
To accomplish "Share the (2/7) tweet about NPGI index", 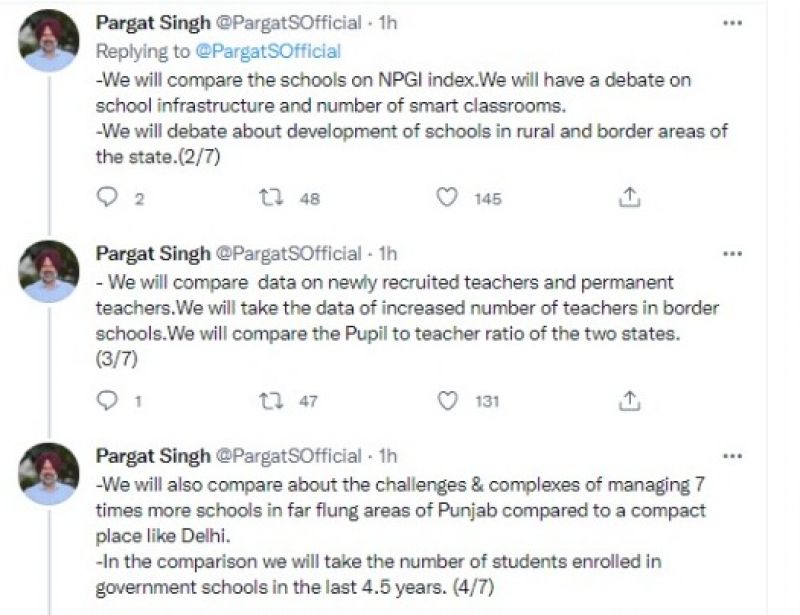I will [629, 198].
